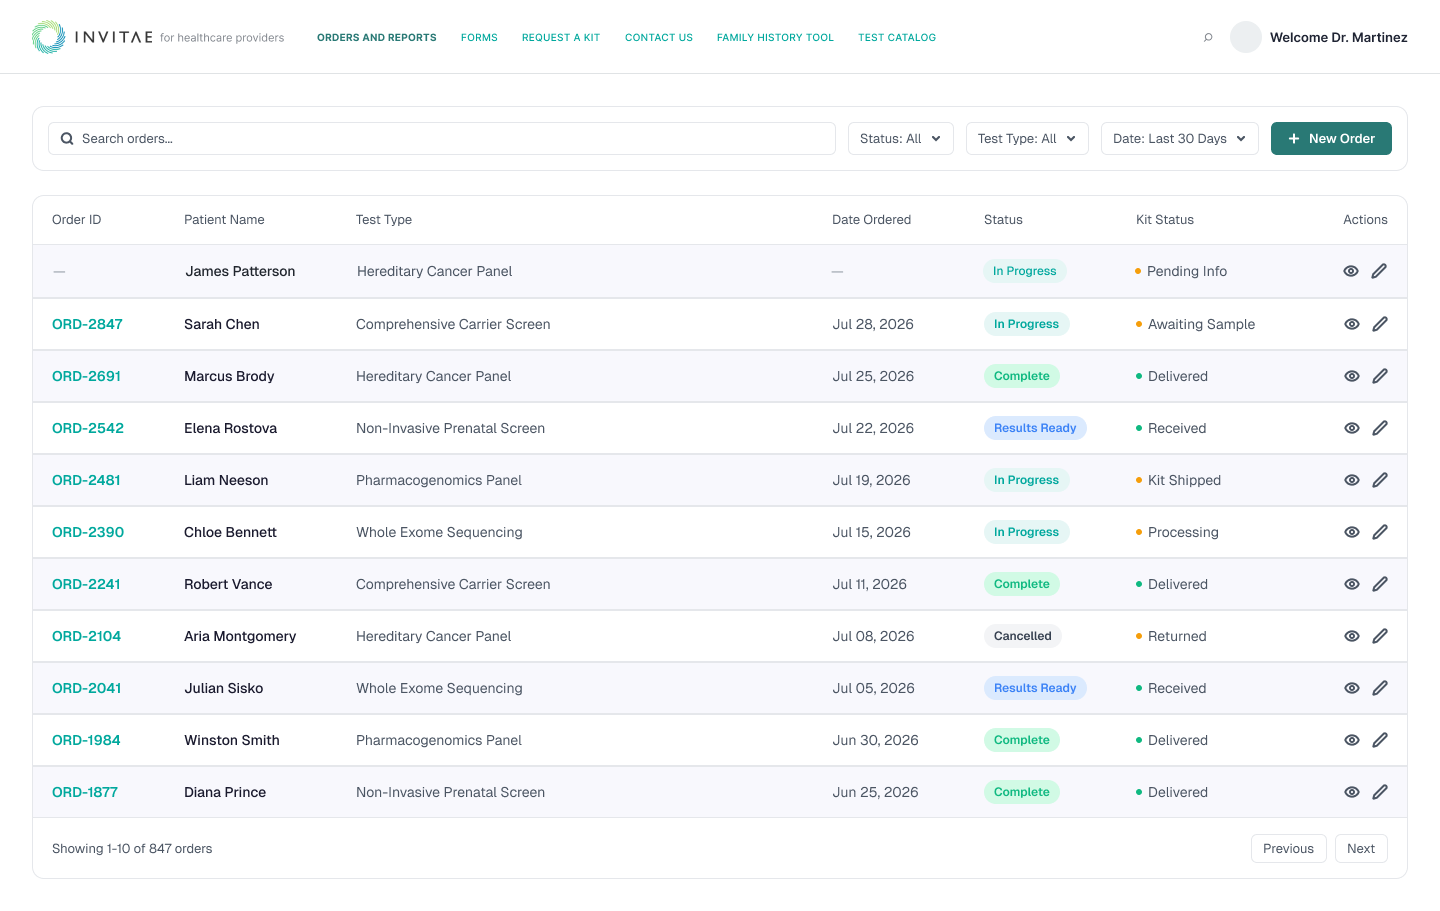The height and width of the screenshot is (911, 1440).
Task: Click Dr. Martinez's profile avatar
Action: click(x=1246, y=37)
